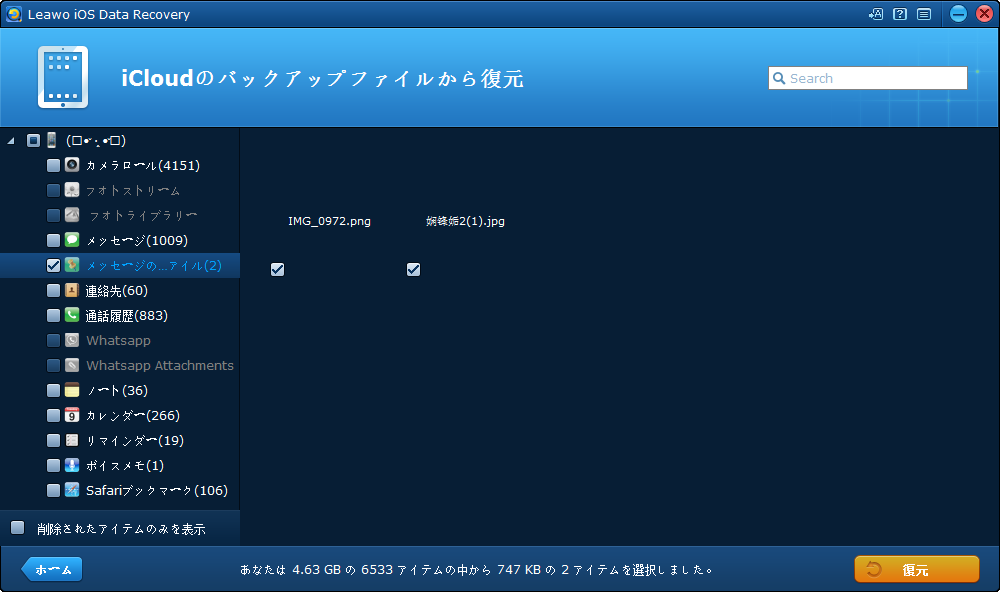The width and height of the screenshot is (1000, 592).
Task: Open the title bar menu list icon
Action: point(924,14)
